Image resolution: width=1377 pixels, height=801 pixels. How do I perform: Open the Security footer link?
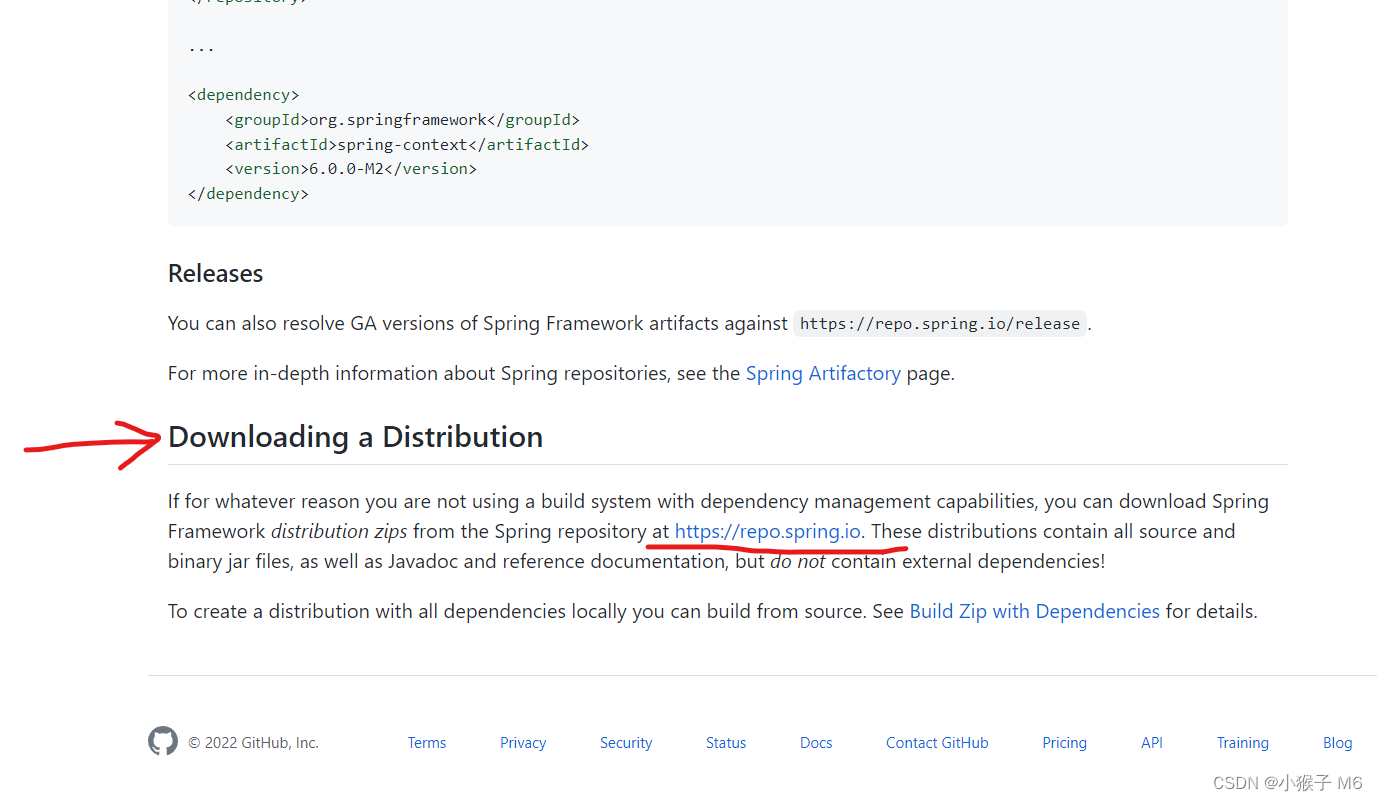tap(626, 743)
